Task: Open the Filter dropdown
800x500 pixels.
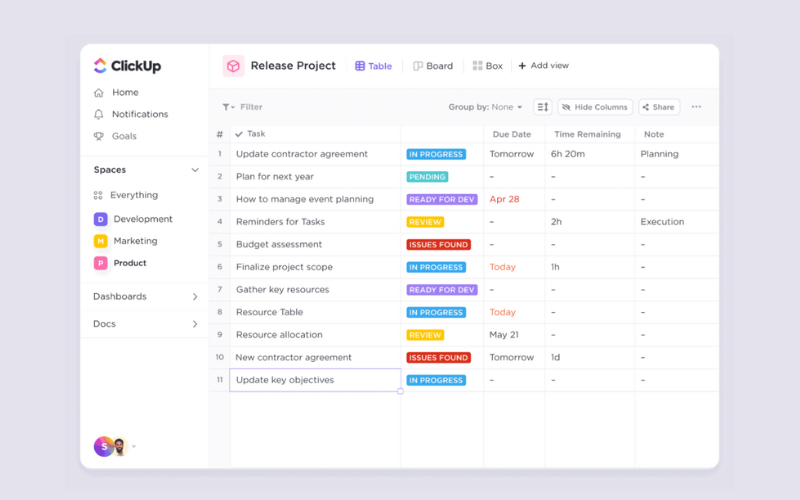Action: 243,107
